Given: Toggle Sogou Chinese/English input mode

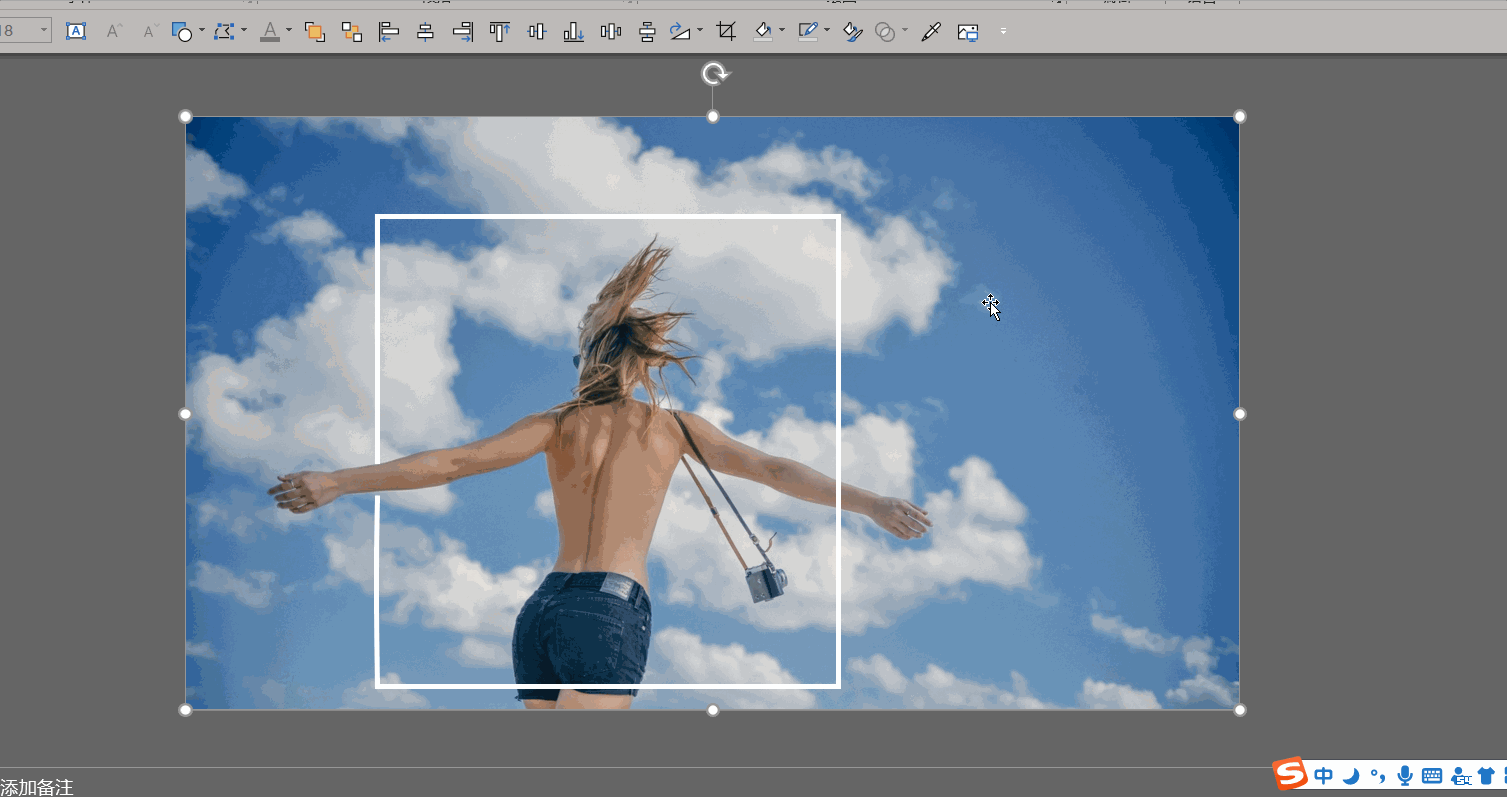Looking at the screenshot, I should pos(1324,776).
